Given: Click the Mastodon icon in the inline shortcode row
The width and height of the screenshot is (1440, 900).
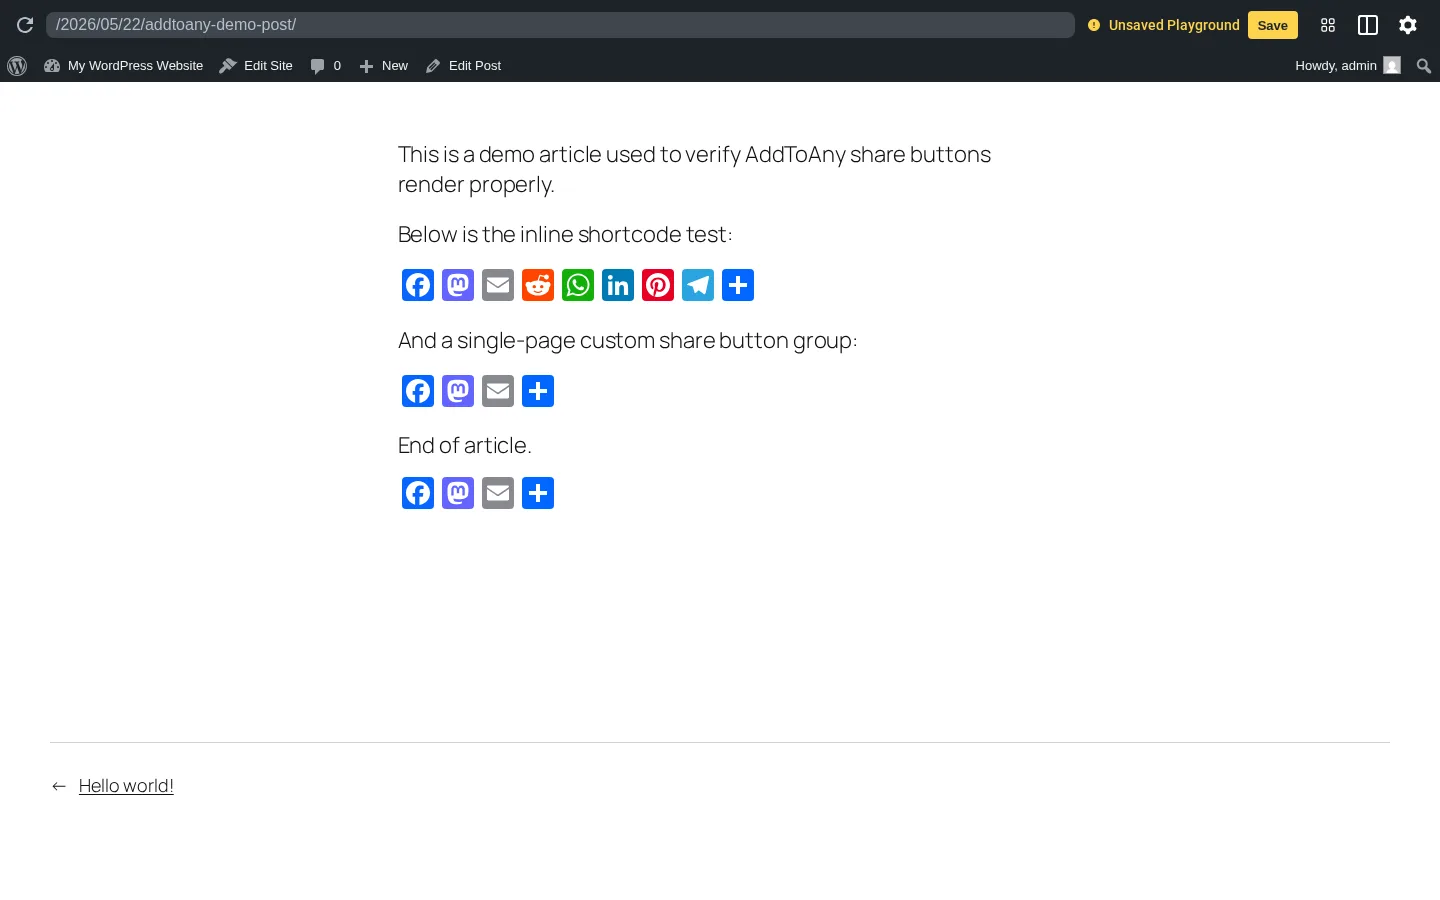Looking at the screenshot, I should click(x=458, y=285).
